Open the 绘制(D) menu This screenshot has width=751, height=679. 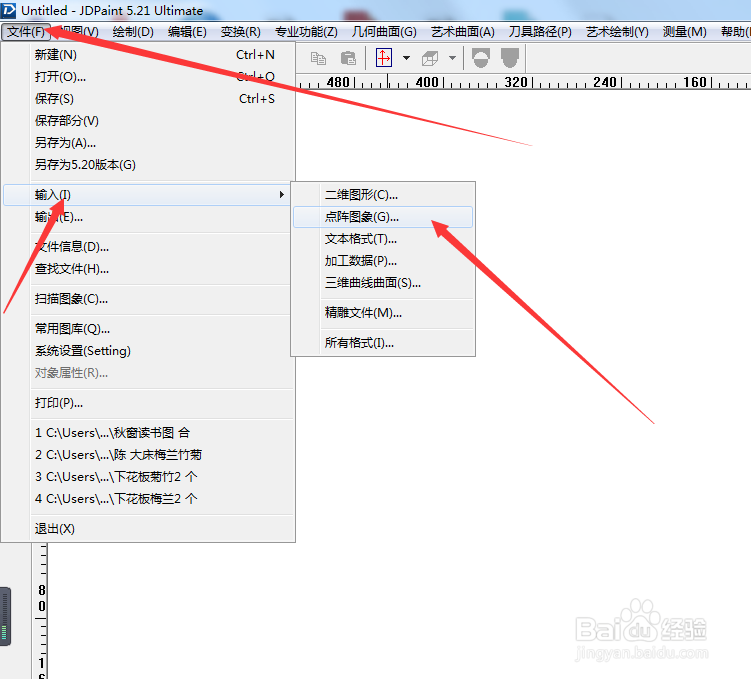pyautogui.click(x=133, y=32)
